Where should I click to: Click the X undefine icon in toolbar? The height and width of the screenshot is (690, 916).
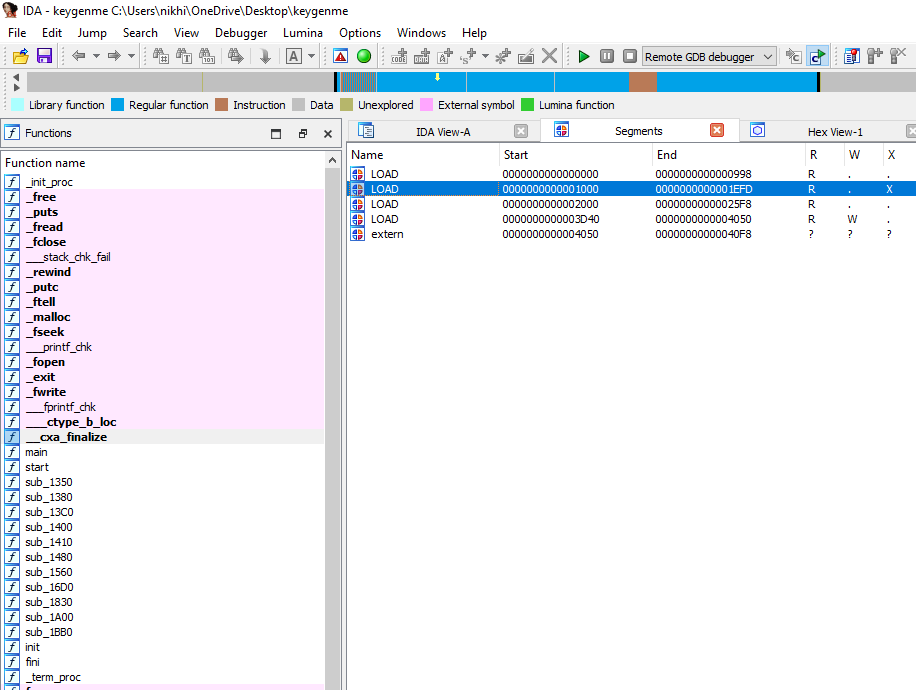tap(549, 56)
